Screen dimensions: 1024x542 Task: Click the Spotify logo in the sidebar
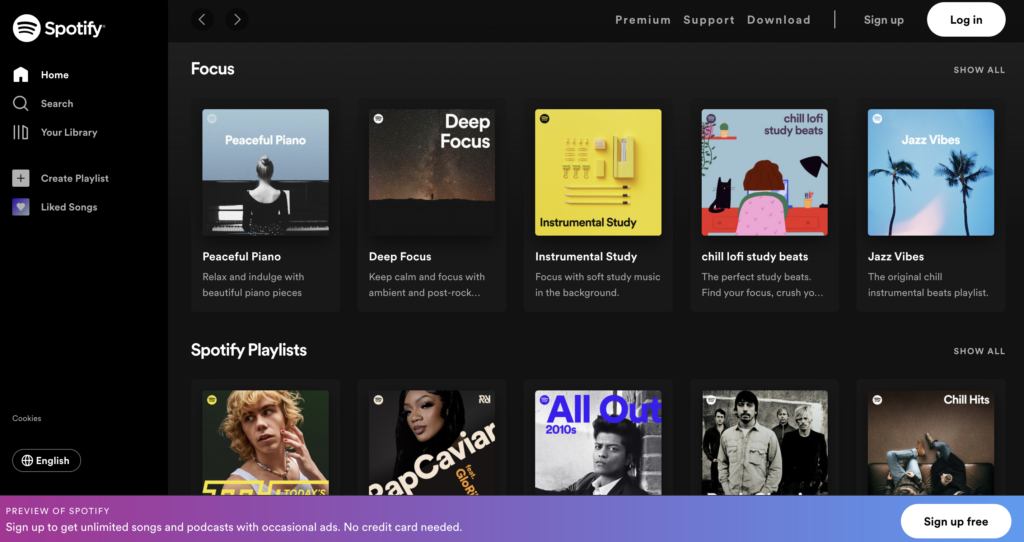pos(59,28)
